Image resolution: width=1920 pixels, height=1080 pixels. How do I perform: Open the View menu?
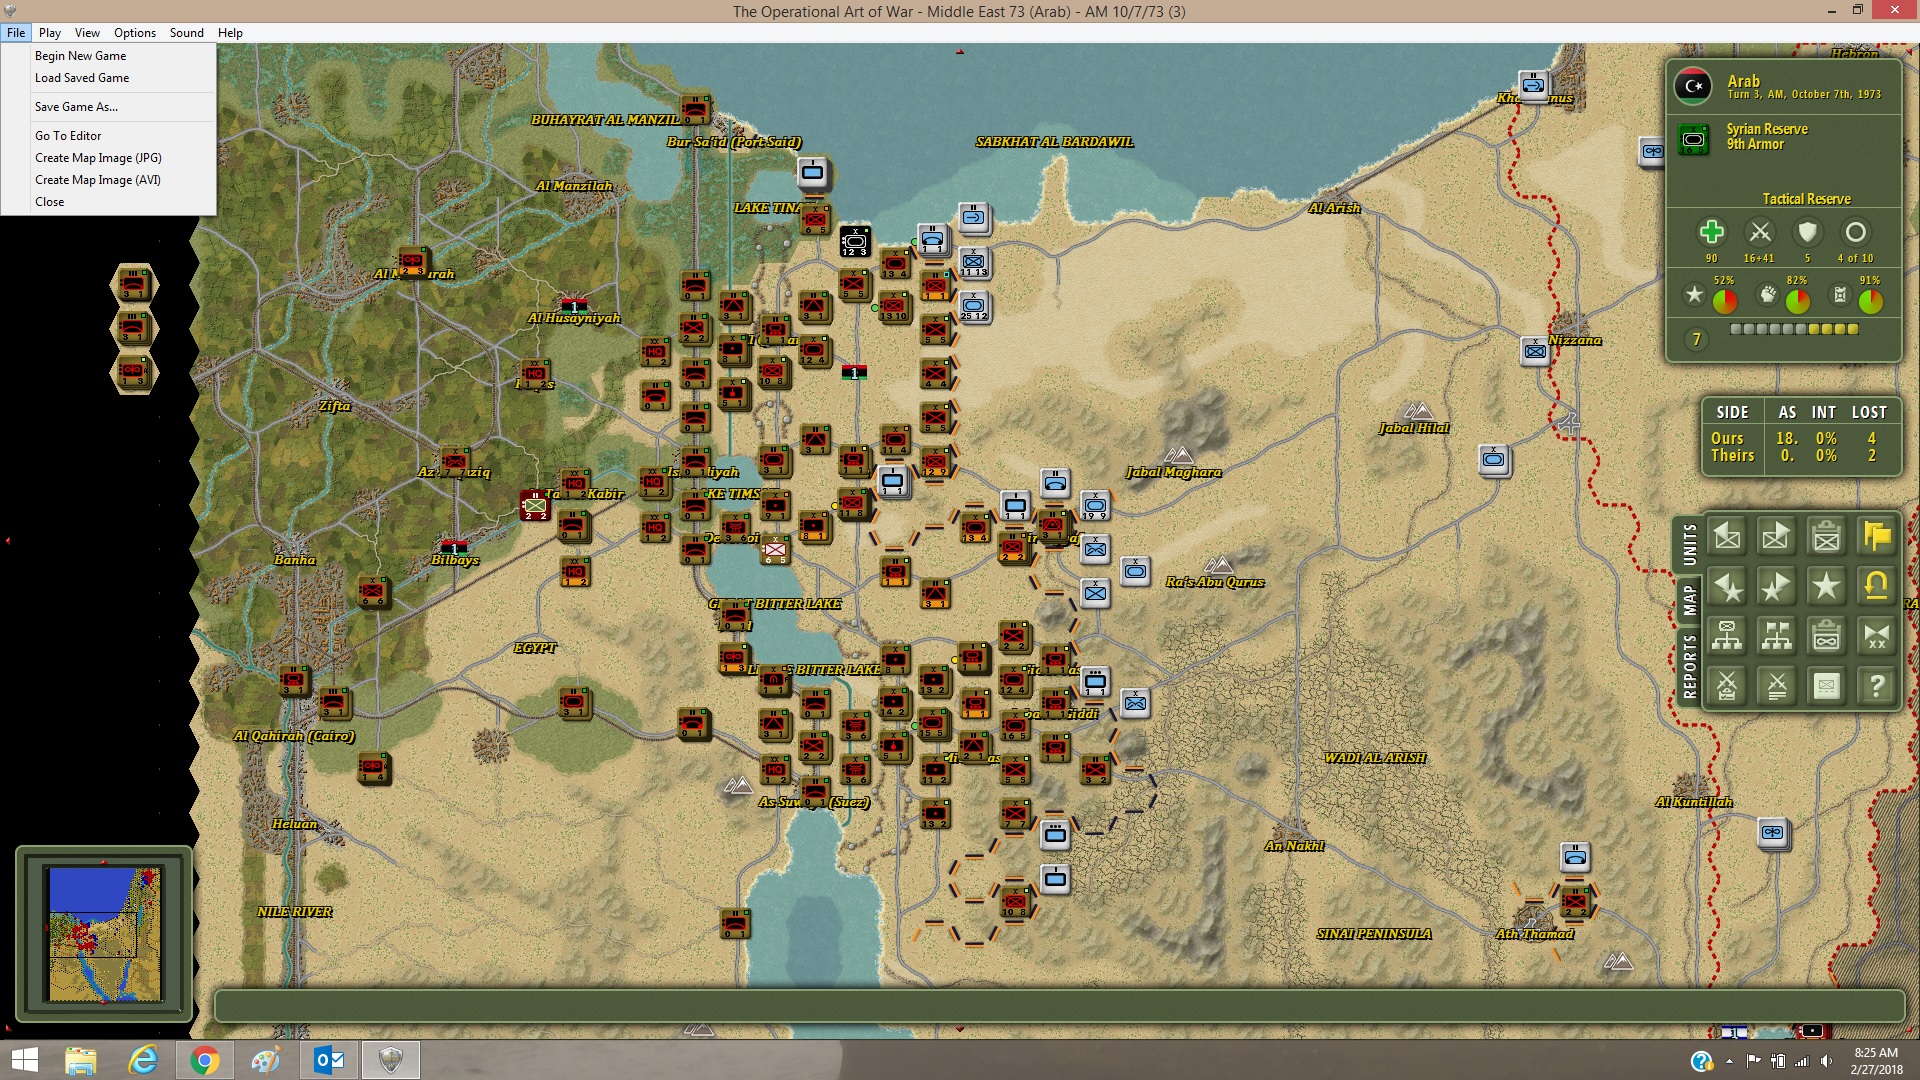click(x=87, y=33)
